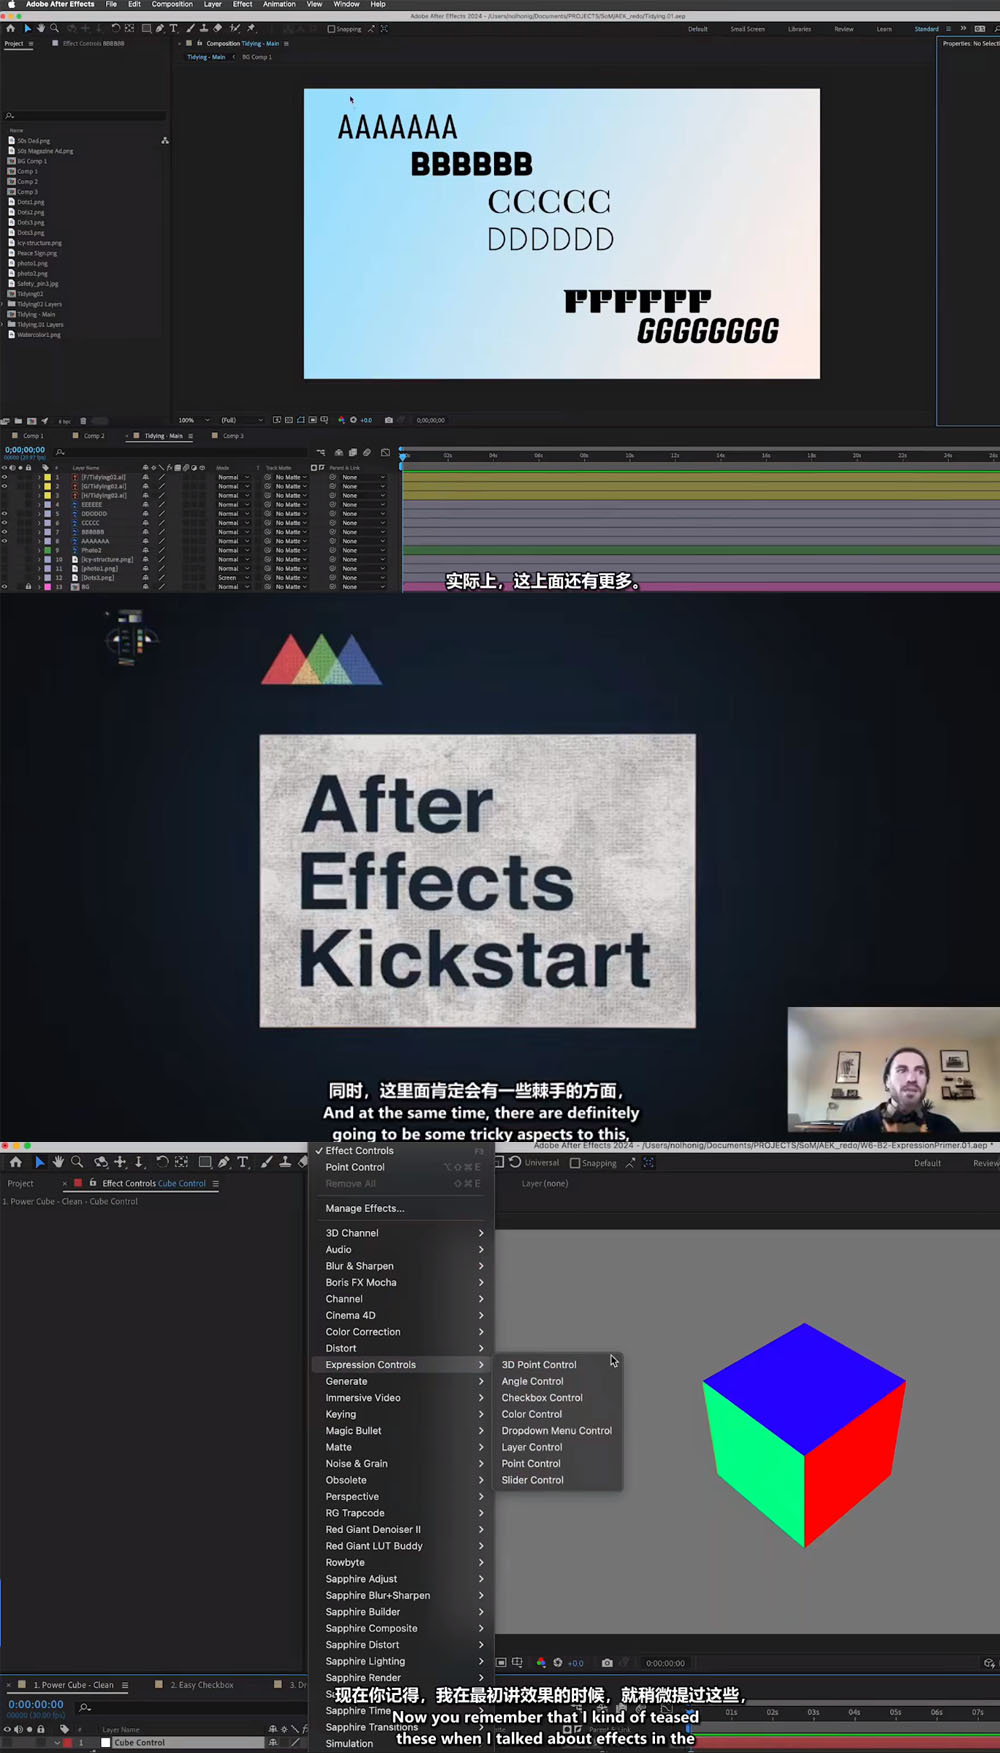
Task: Click snapshot camera in bottom viewer bar
Action: point(607,1663)
